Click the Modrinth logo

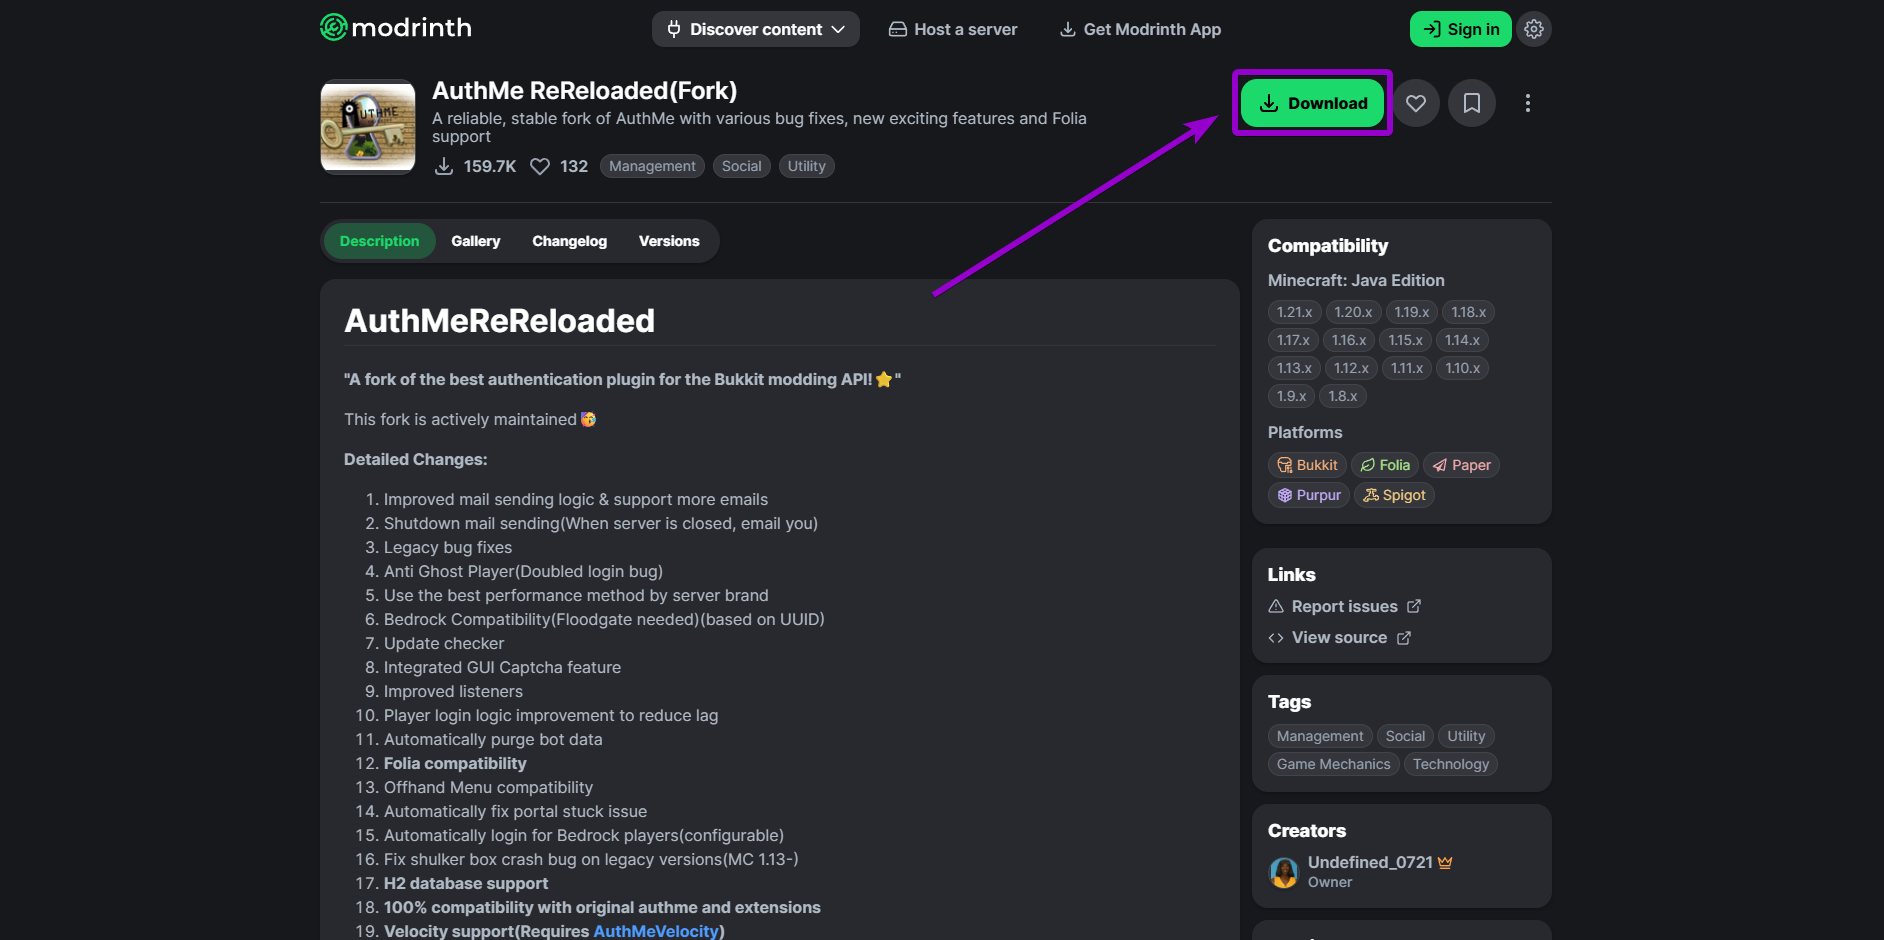click(x=396, y=28)
